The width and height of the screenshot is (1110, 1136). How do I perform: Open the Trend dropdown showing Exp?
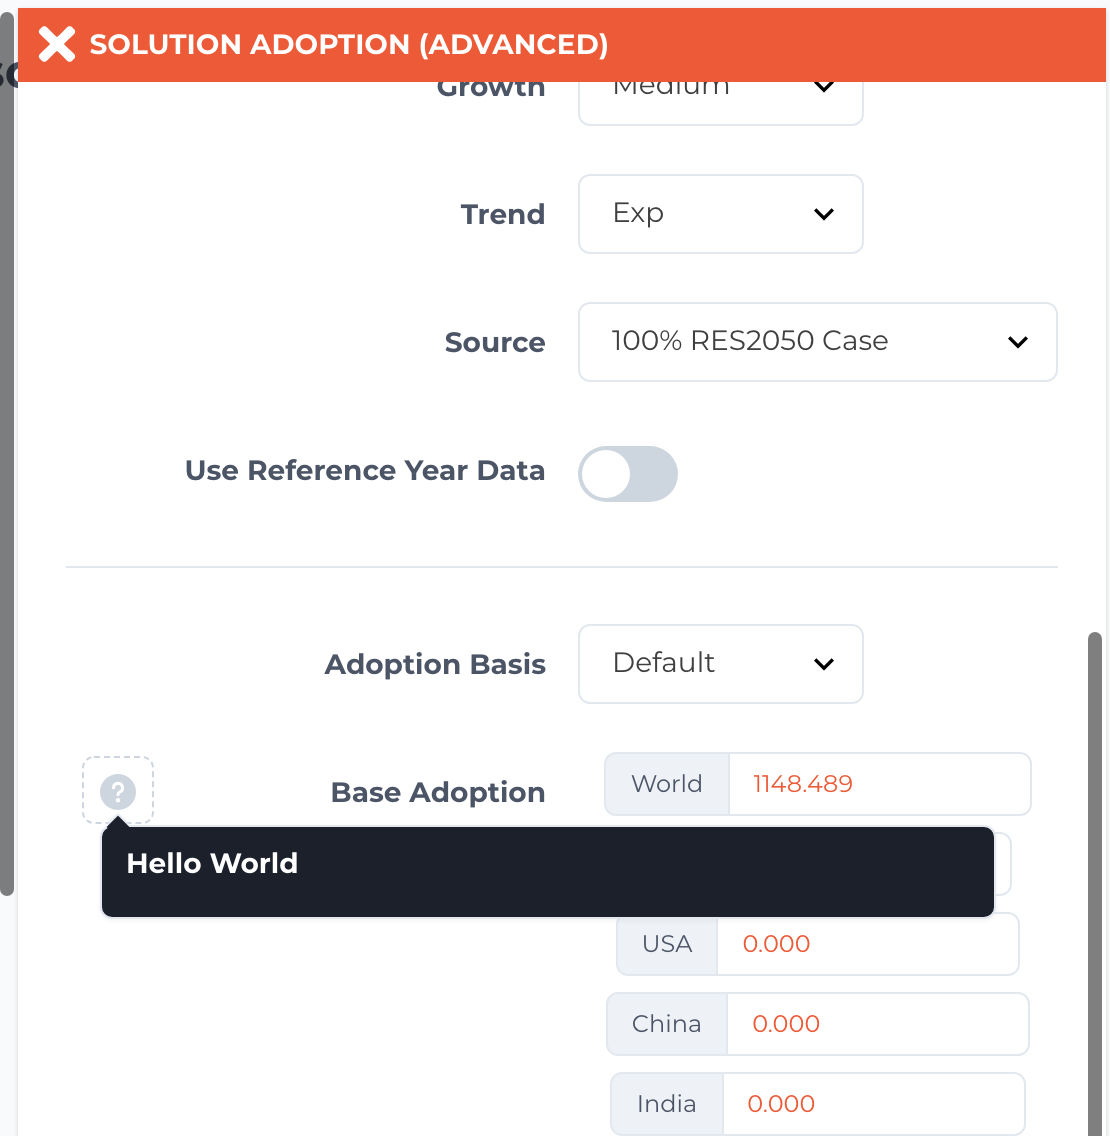(x=720, y=214)
